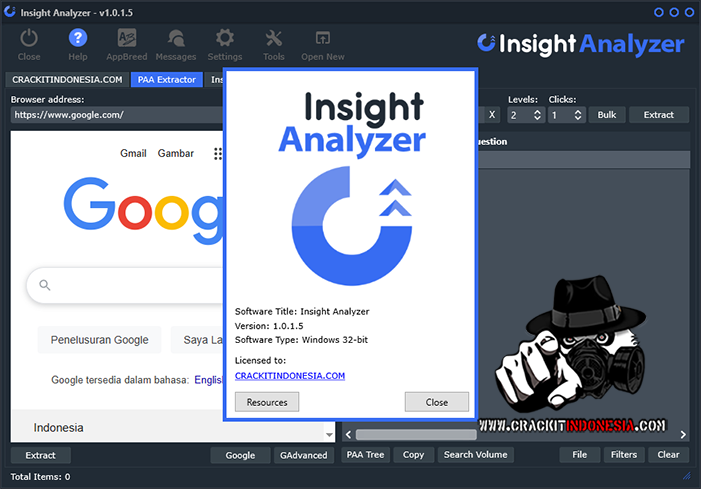Open Help from the toolbar
Viewport: 701px width, 489px height.
coord(78,39)
